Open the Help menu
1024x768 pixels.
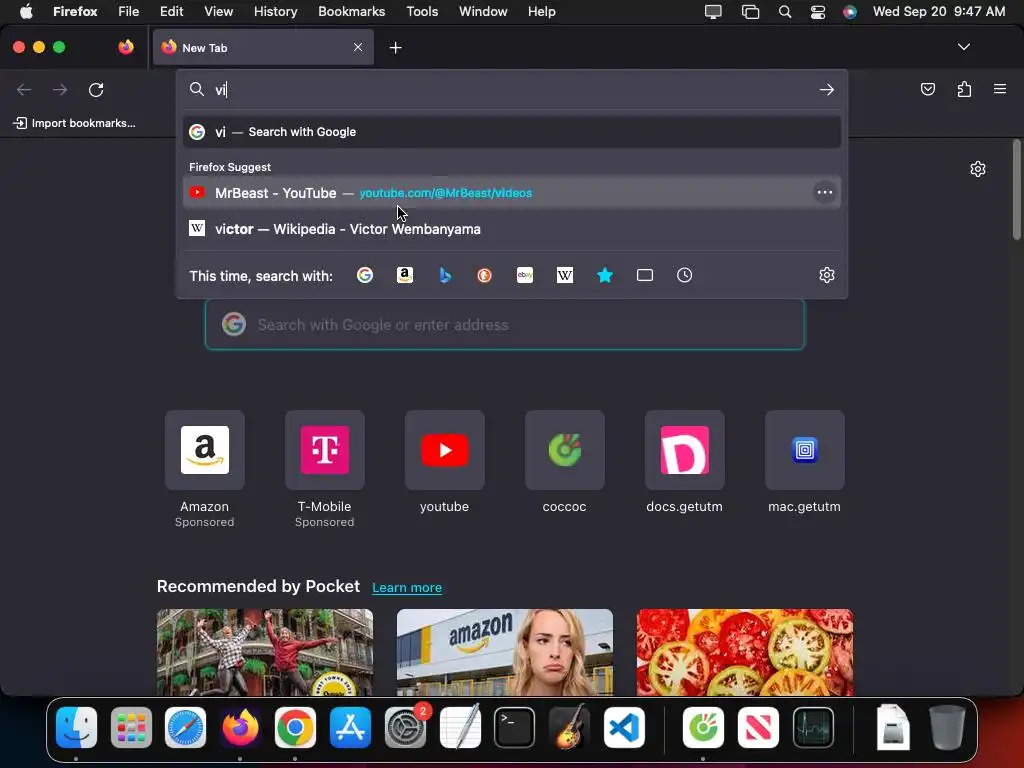click(541, 11)
